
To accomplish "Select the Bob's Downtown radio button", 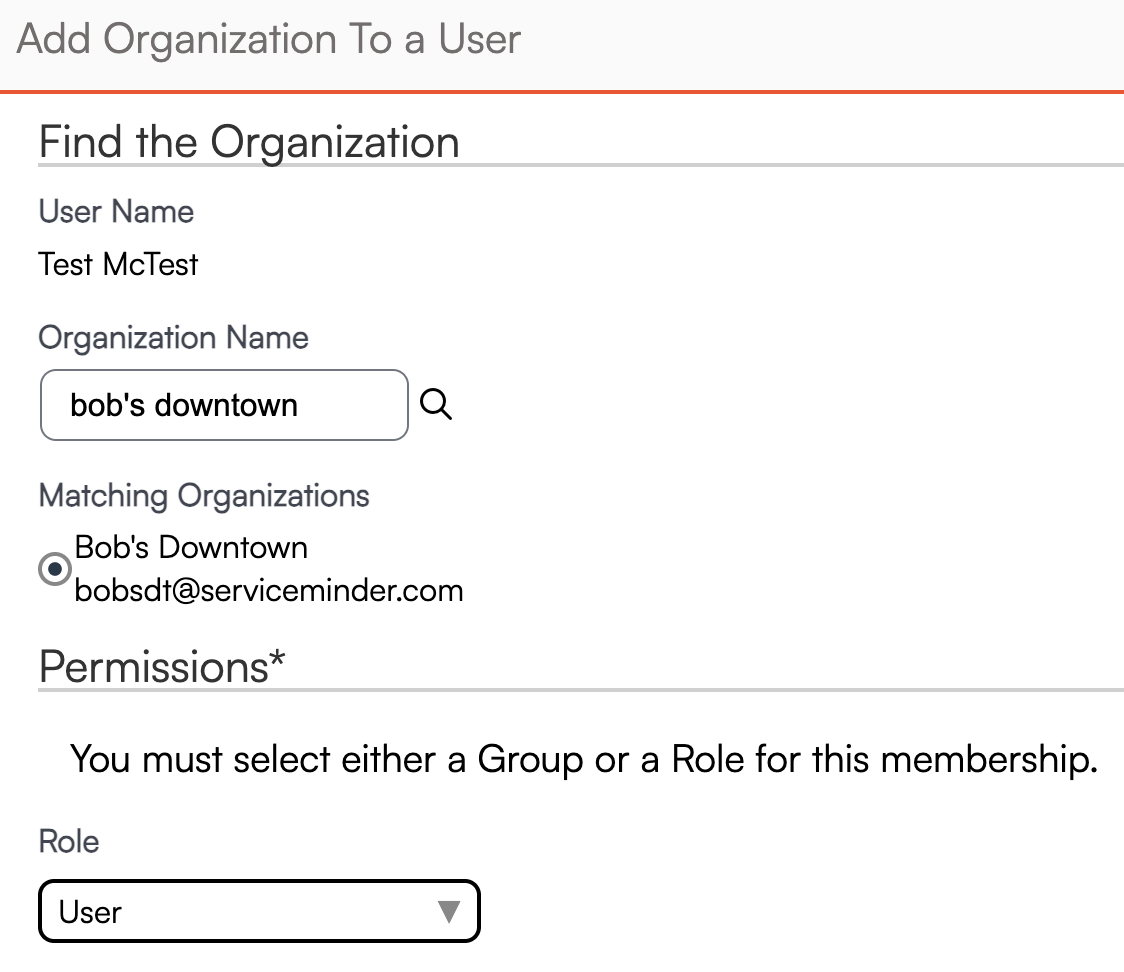I will pos(54,569).
